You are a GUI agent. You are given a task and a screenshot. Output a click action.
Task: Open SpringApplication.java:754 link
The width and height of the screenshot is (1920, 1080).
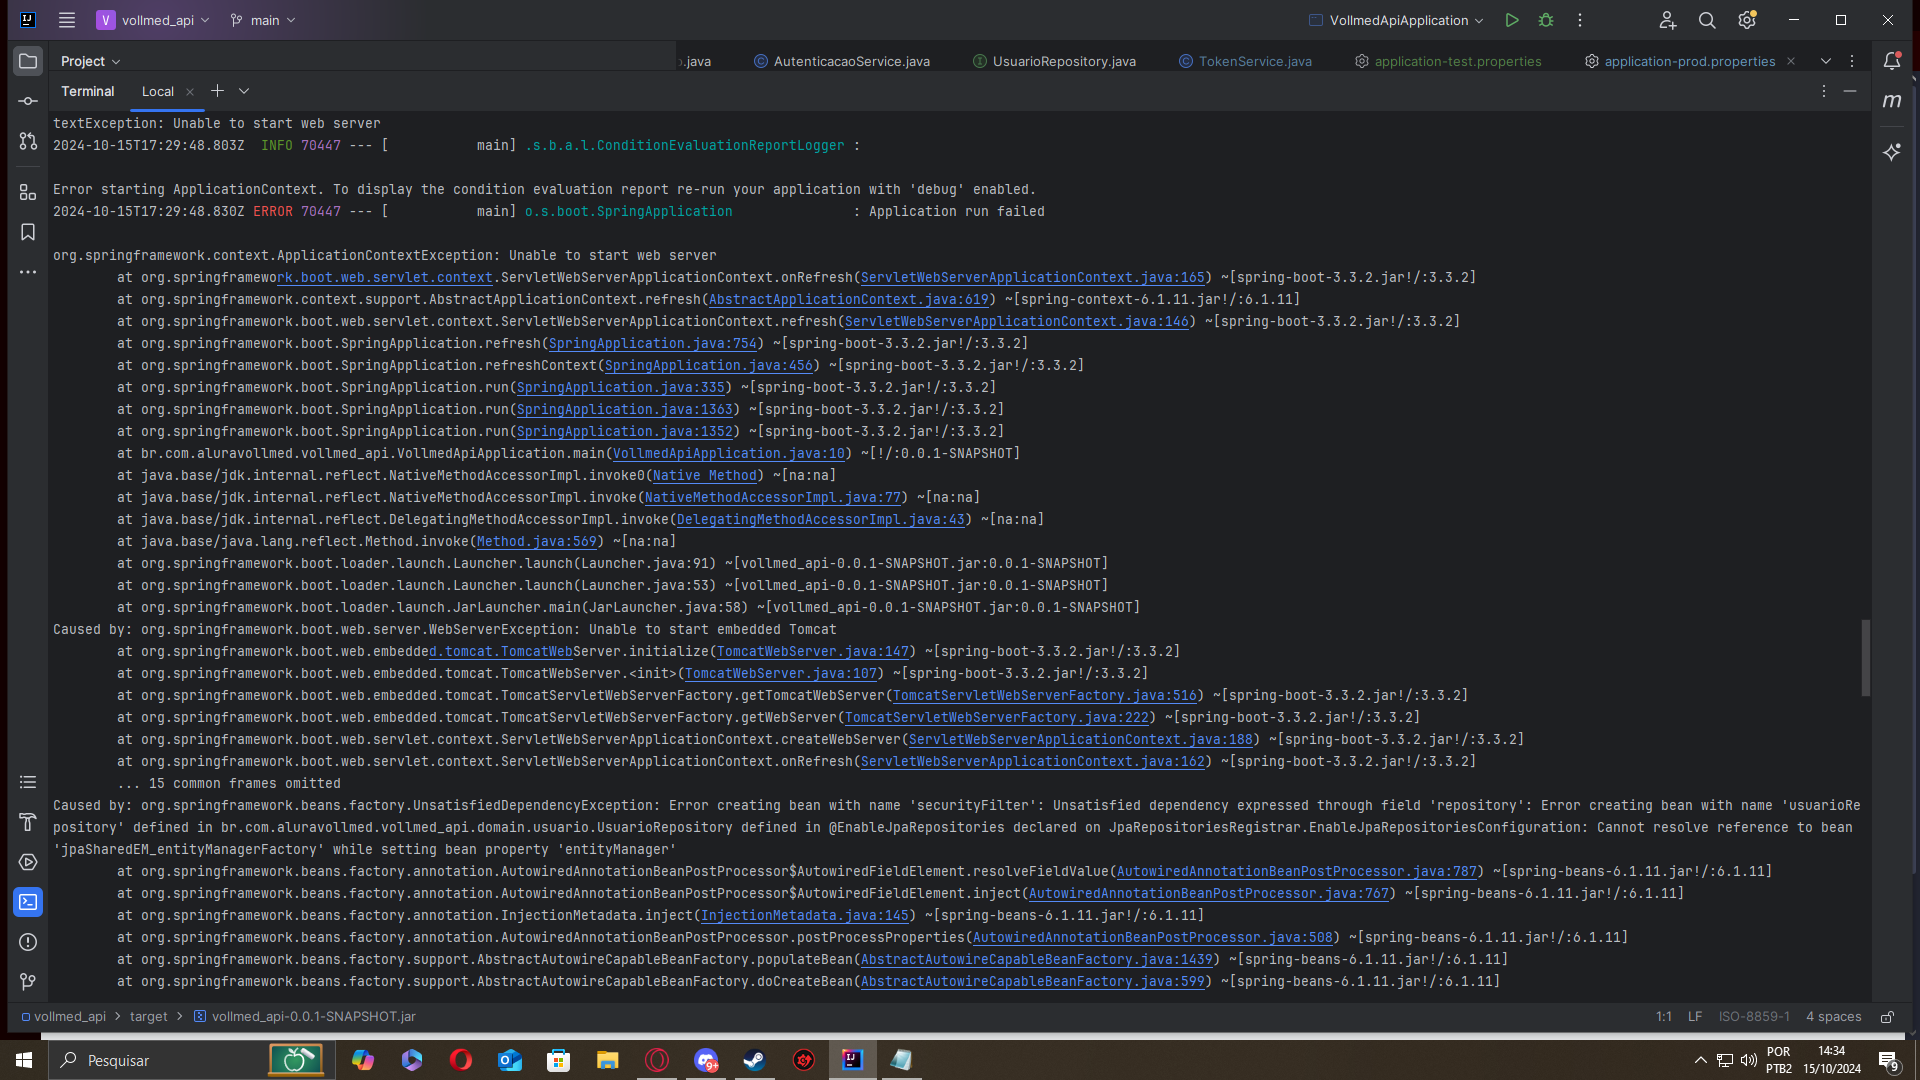[653, 343]
